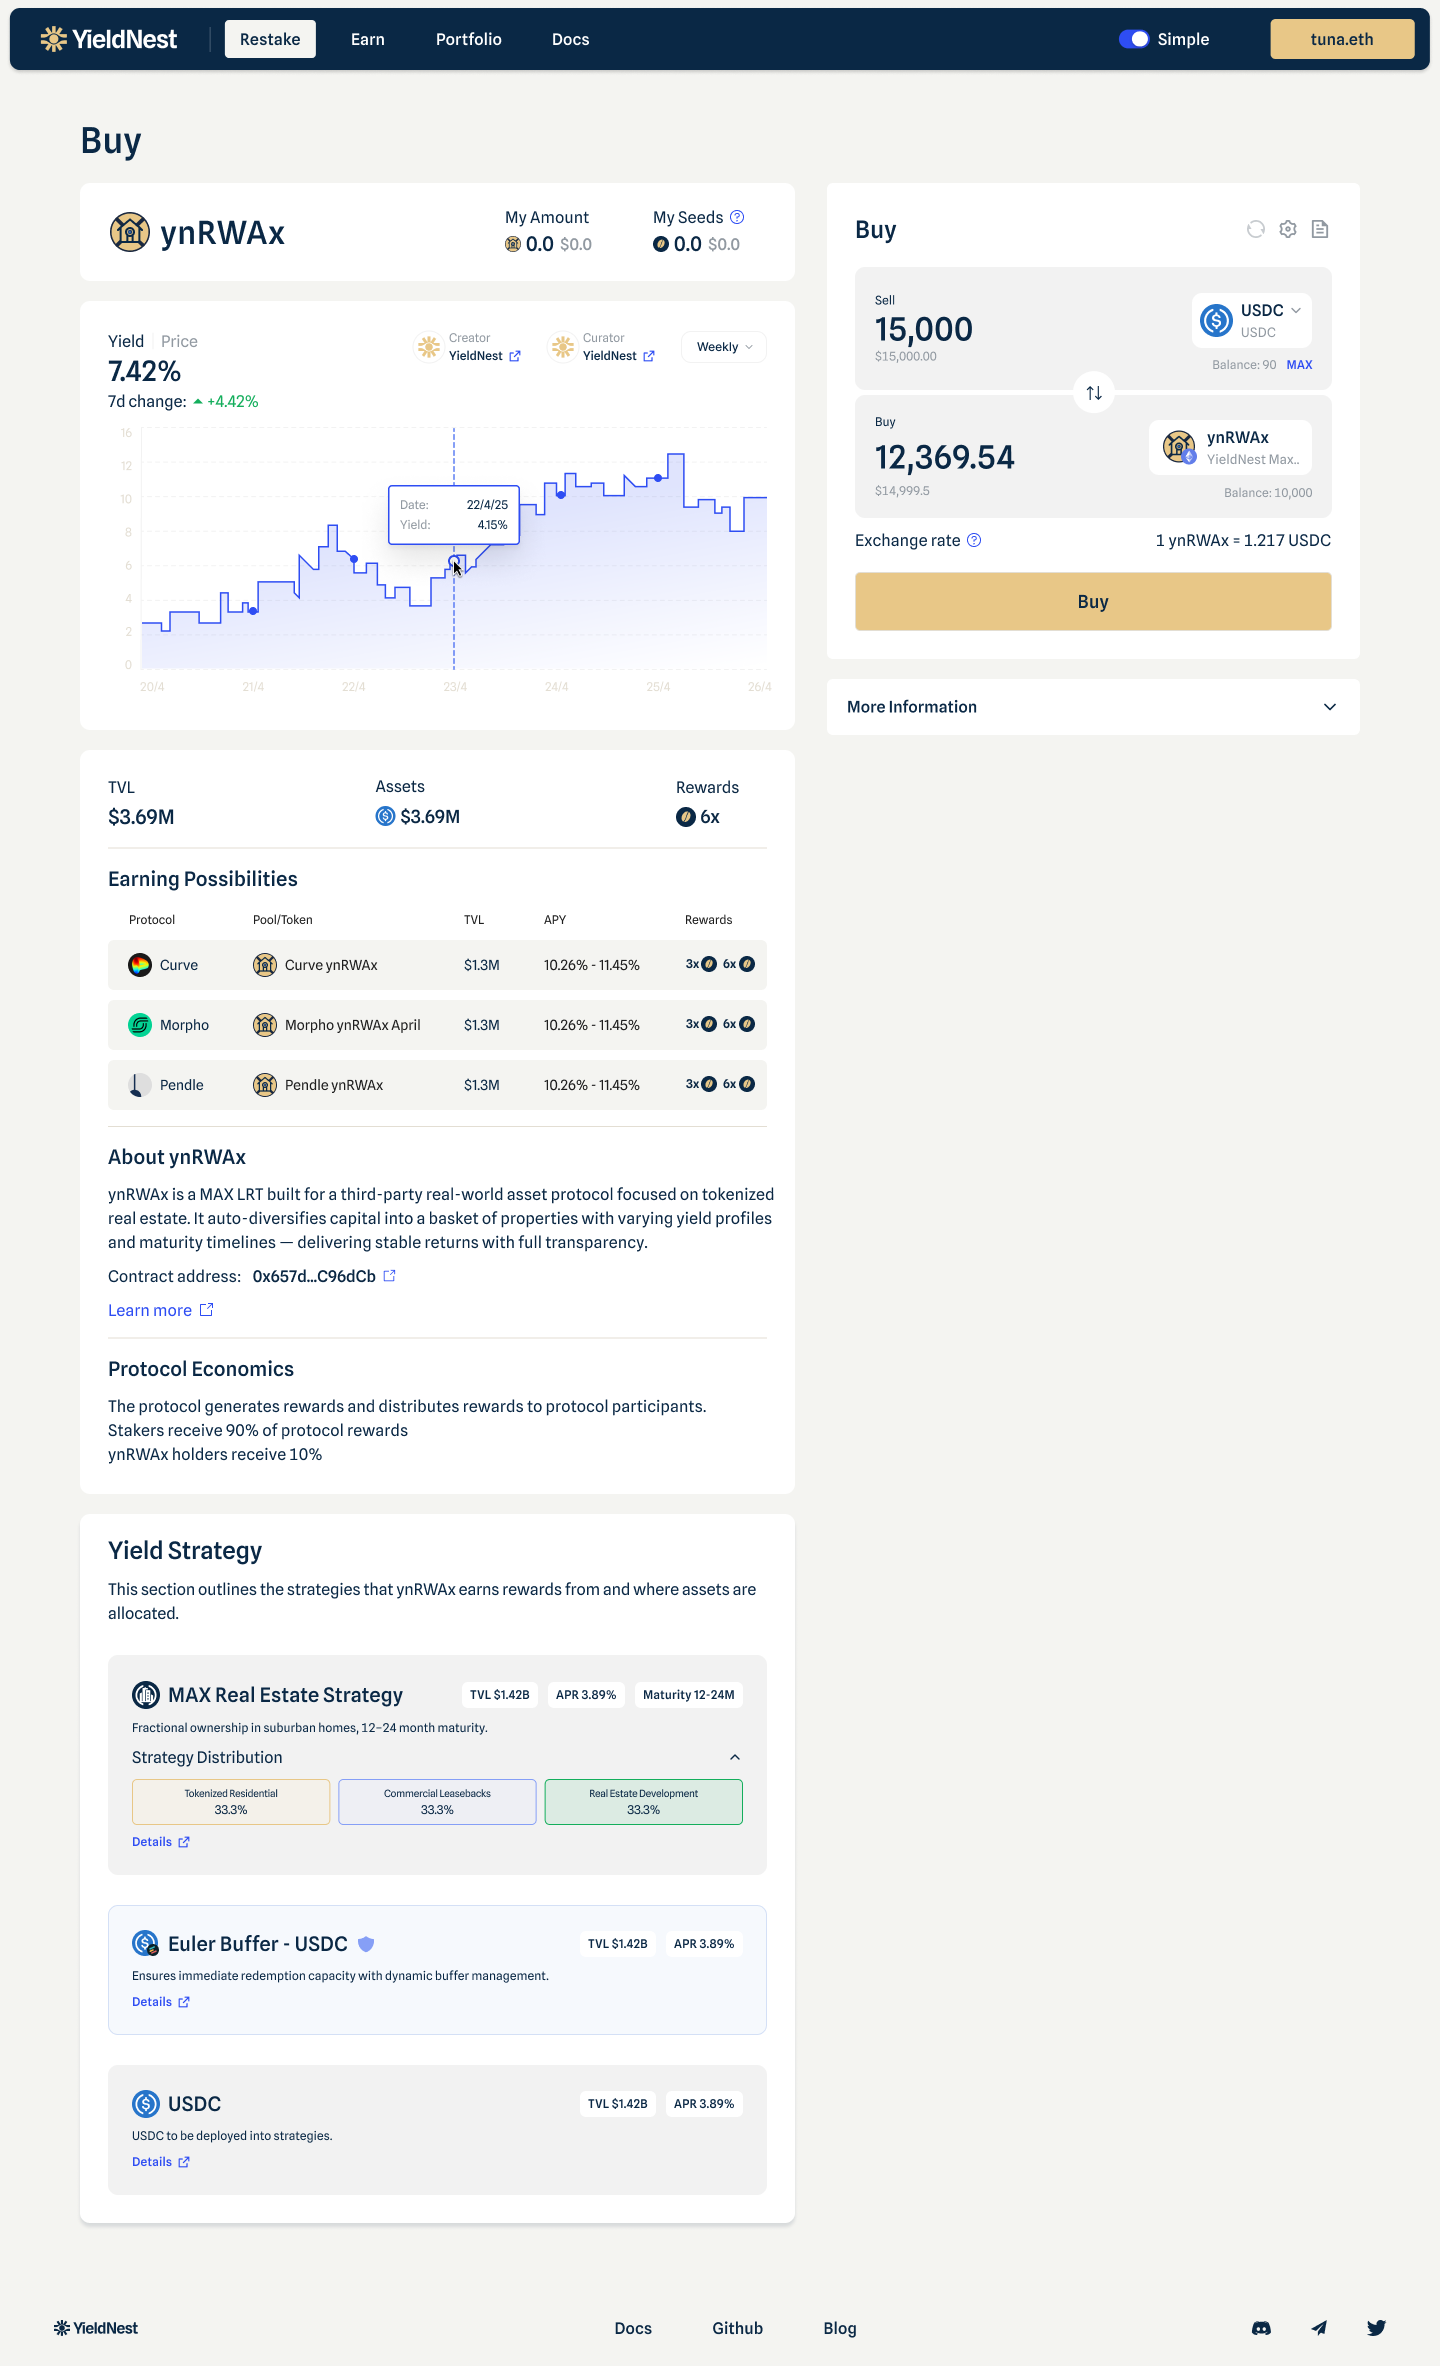The height and width of the screenshot is (2366, 1440).
Task: Click MAX to use full balance
Action: 1300,365
